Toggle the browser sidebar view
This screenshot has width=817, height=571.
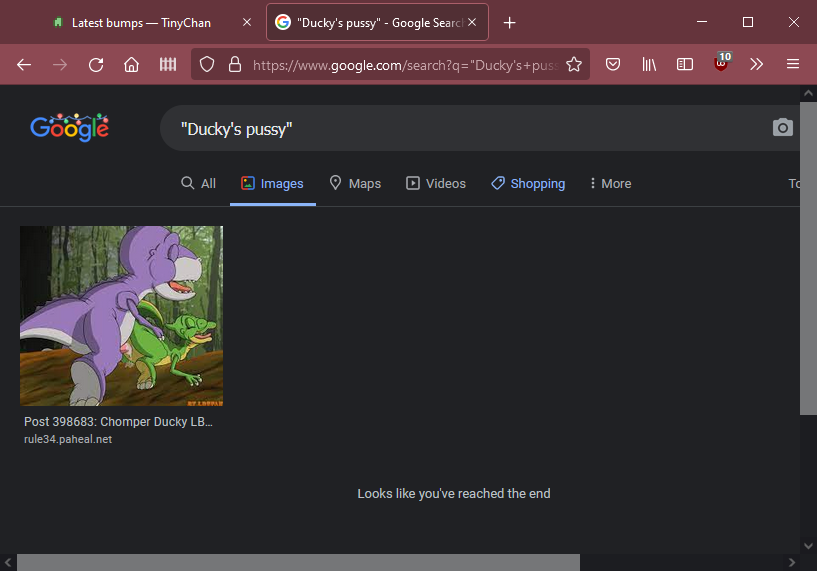tap(685, 64)
